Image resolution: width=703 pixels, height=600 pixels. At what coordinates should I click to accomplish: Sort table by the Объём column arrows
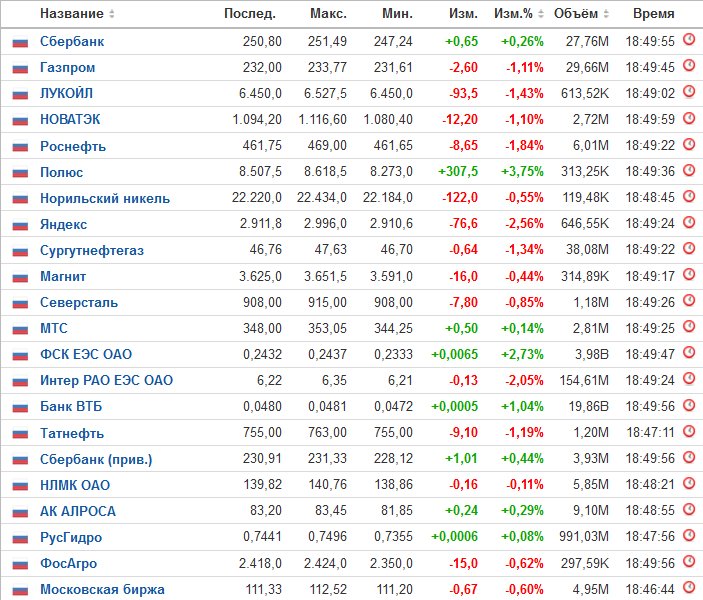coord(606,14)
